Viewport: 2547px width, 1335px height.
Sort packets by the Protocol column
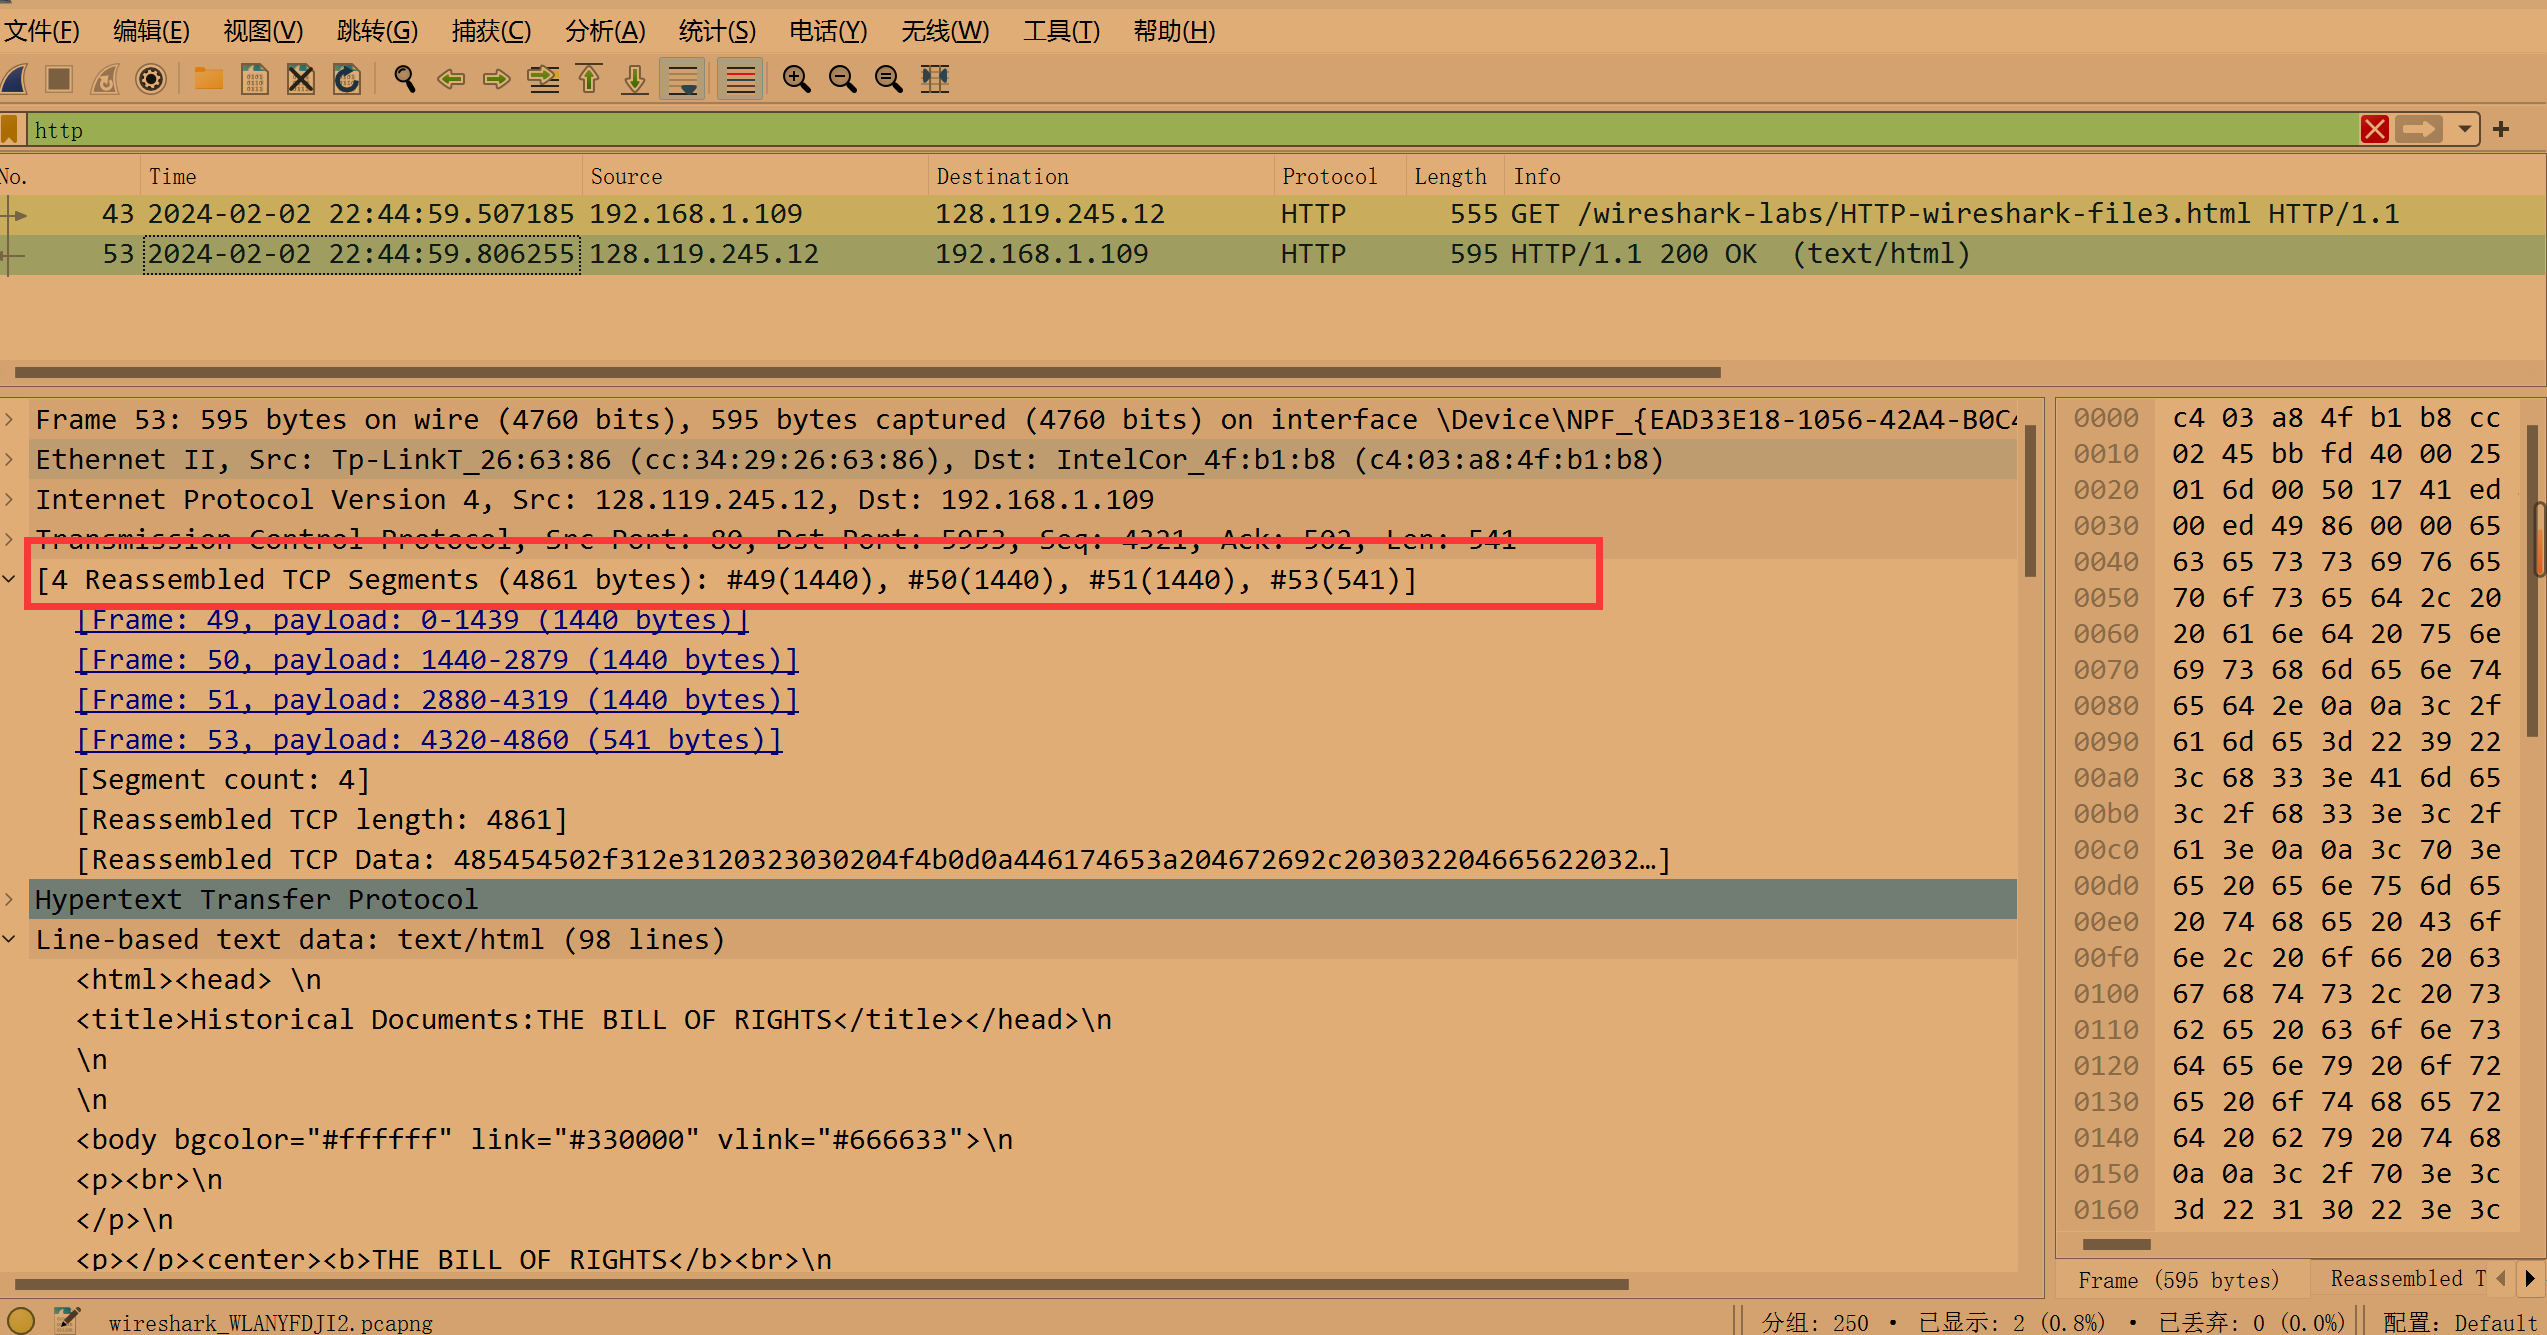click(x=1340, y=176)
